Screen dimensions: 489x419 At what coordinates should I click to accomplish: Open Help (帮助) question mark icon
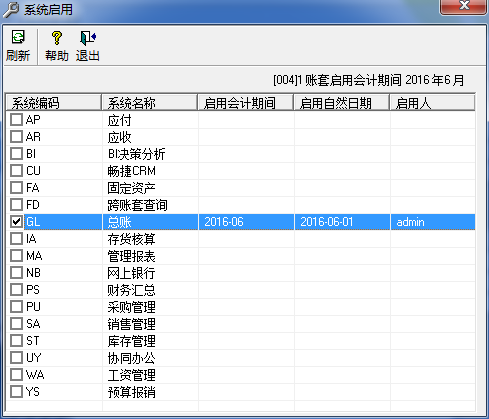coord(57,38)
